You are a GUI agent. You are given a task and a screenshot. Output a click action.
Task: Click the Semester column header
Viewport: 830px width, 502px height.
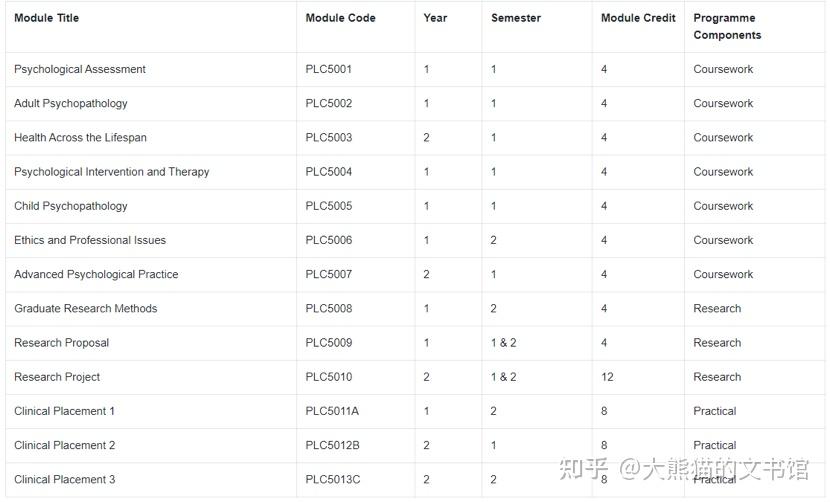pos(516,18)
